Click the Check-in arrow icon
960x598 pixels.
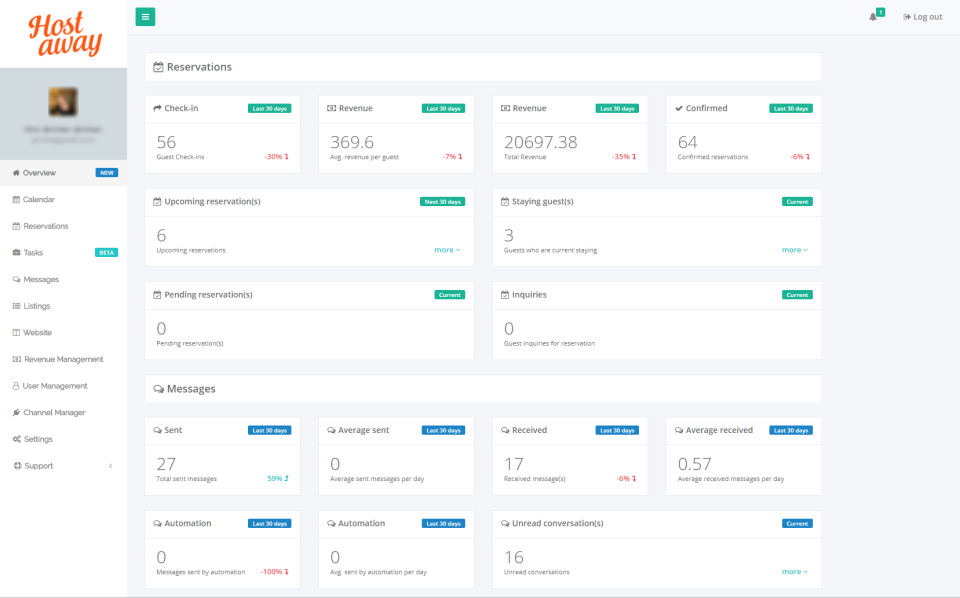click(157, 108)
